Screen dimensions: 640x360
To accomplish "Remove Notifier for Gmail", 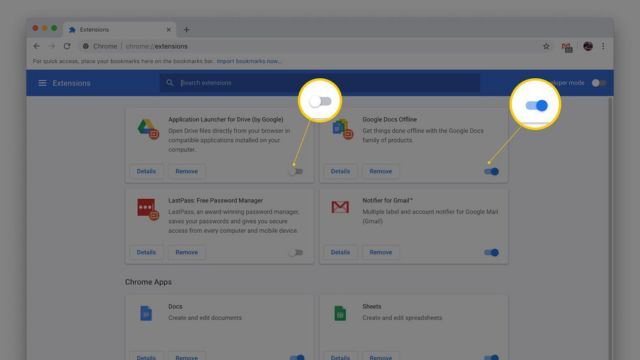I will coord(380,252).
